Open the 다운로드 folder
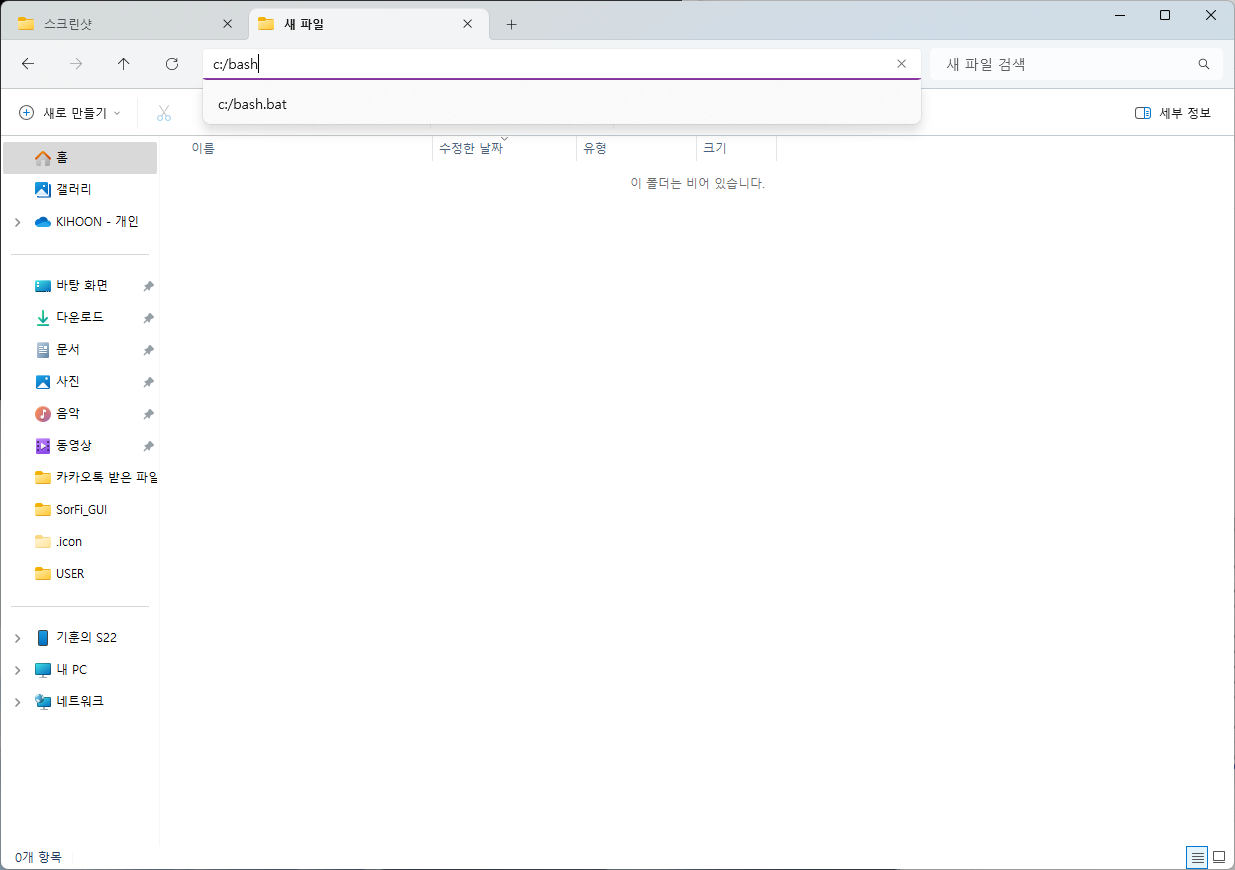Viewport: 1235px width, 870px height. (80, 318)
